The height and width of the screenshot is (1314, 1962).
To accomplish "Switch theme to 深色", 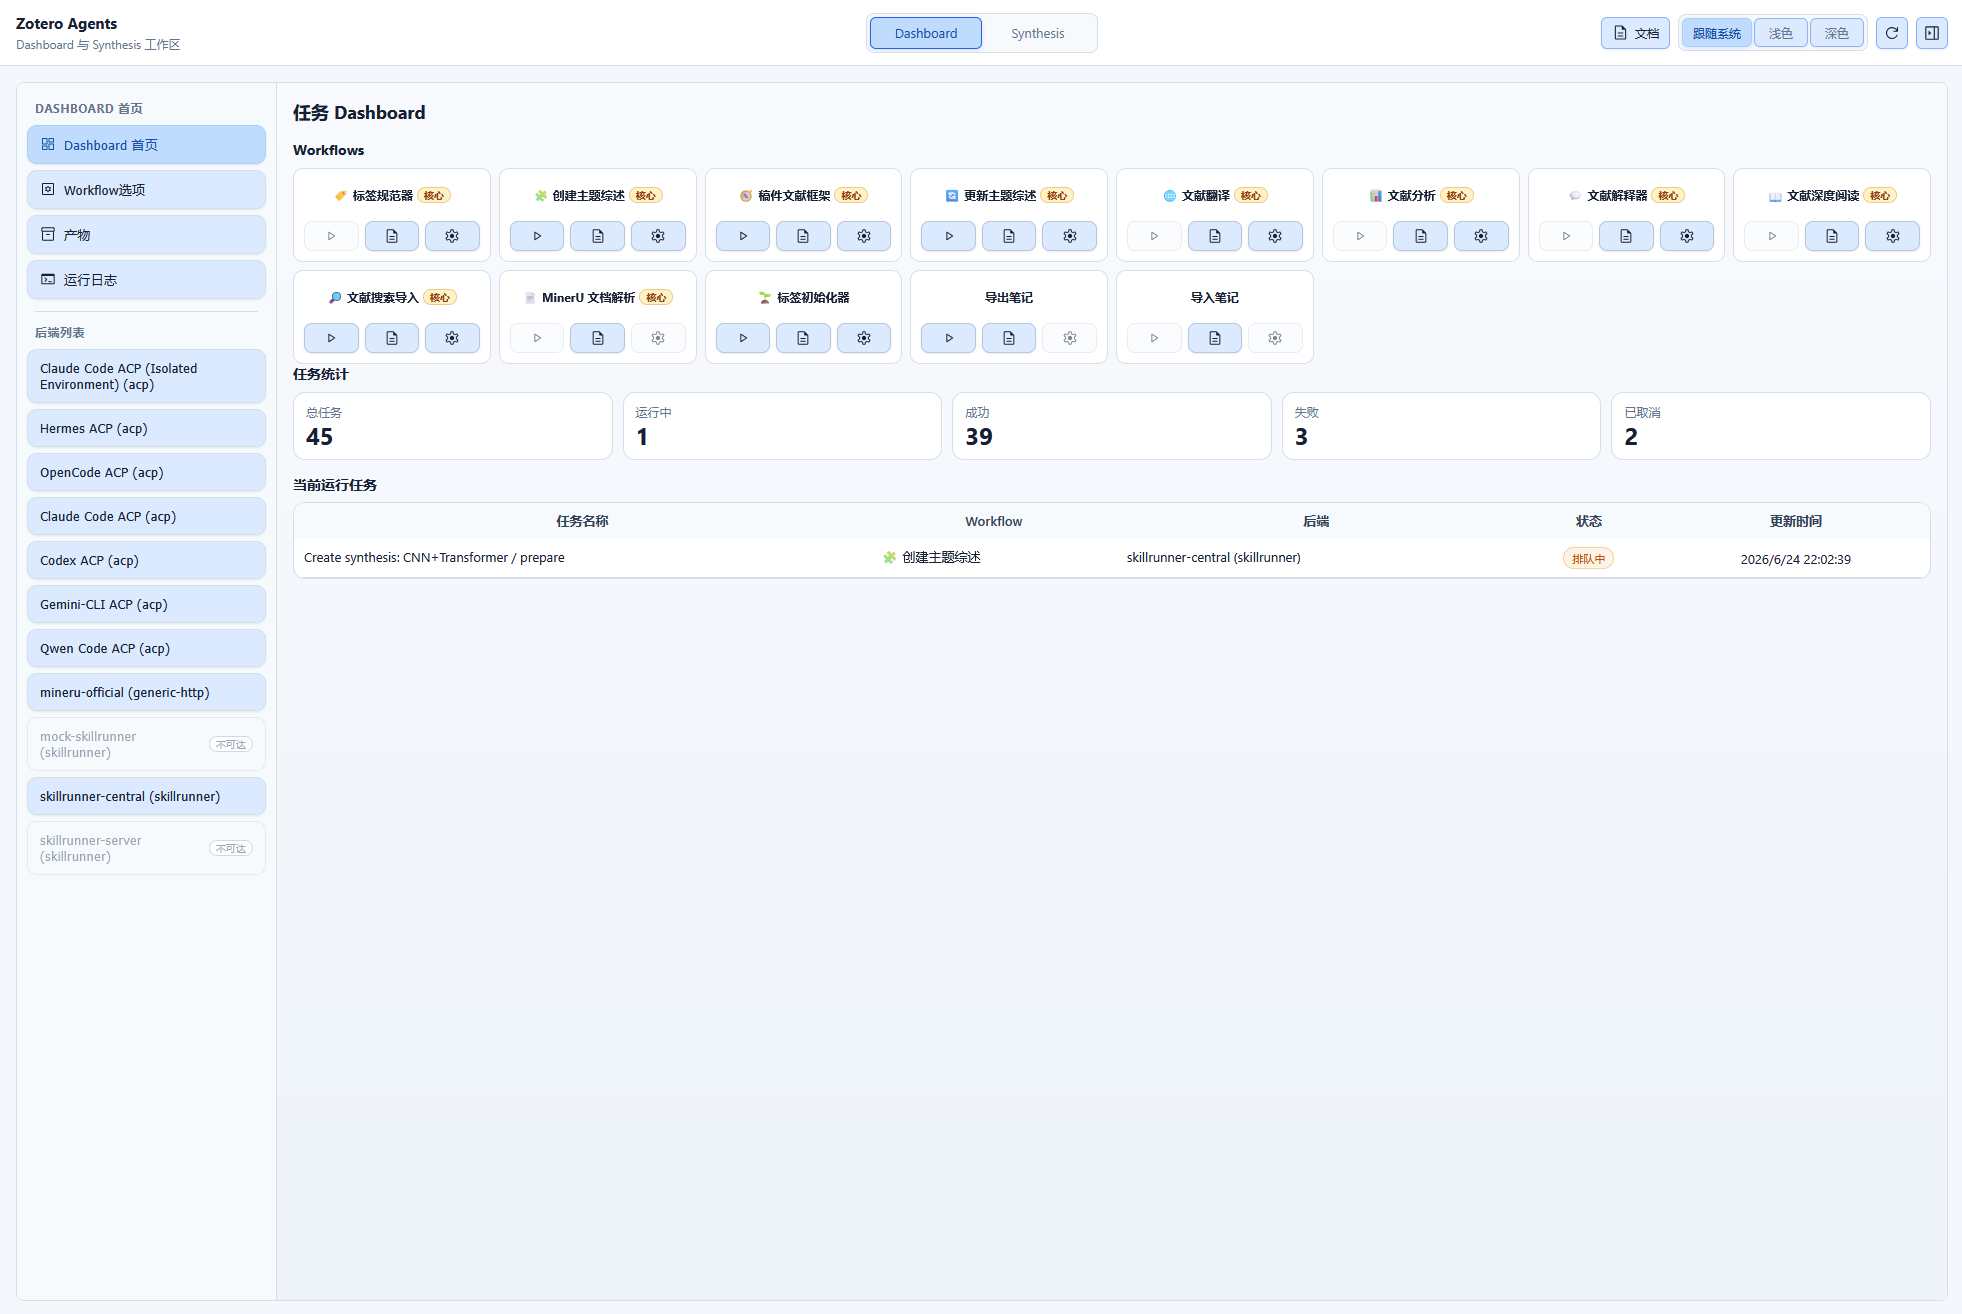I will (x=1837, y=33).
